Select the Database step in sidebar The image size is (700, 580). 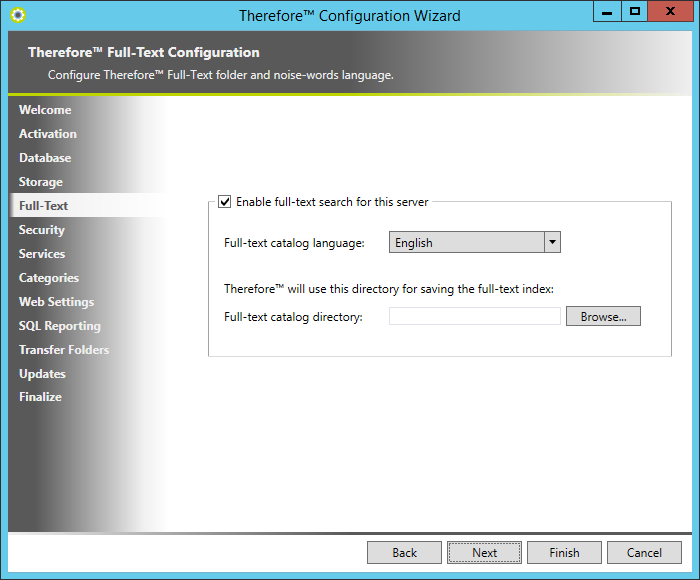pyautogui.click(x=45, y=158)
